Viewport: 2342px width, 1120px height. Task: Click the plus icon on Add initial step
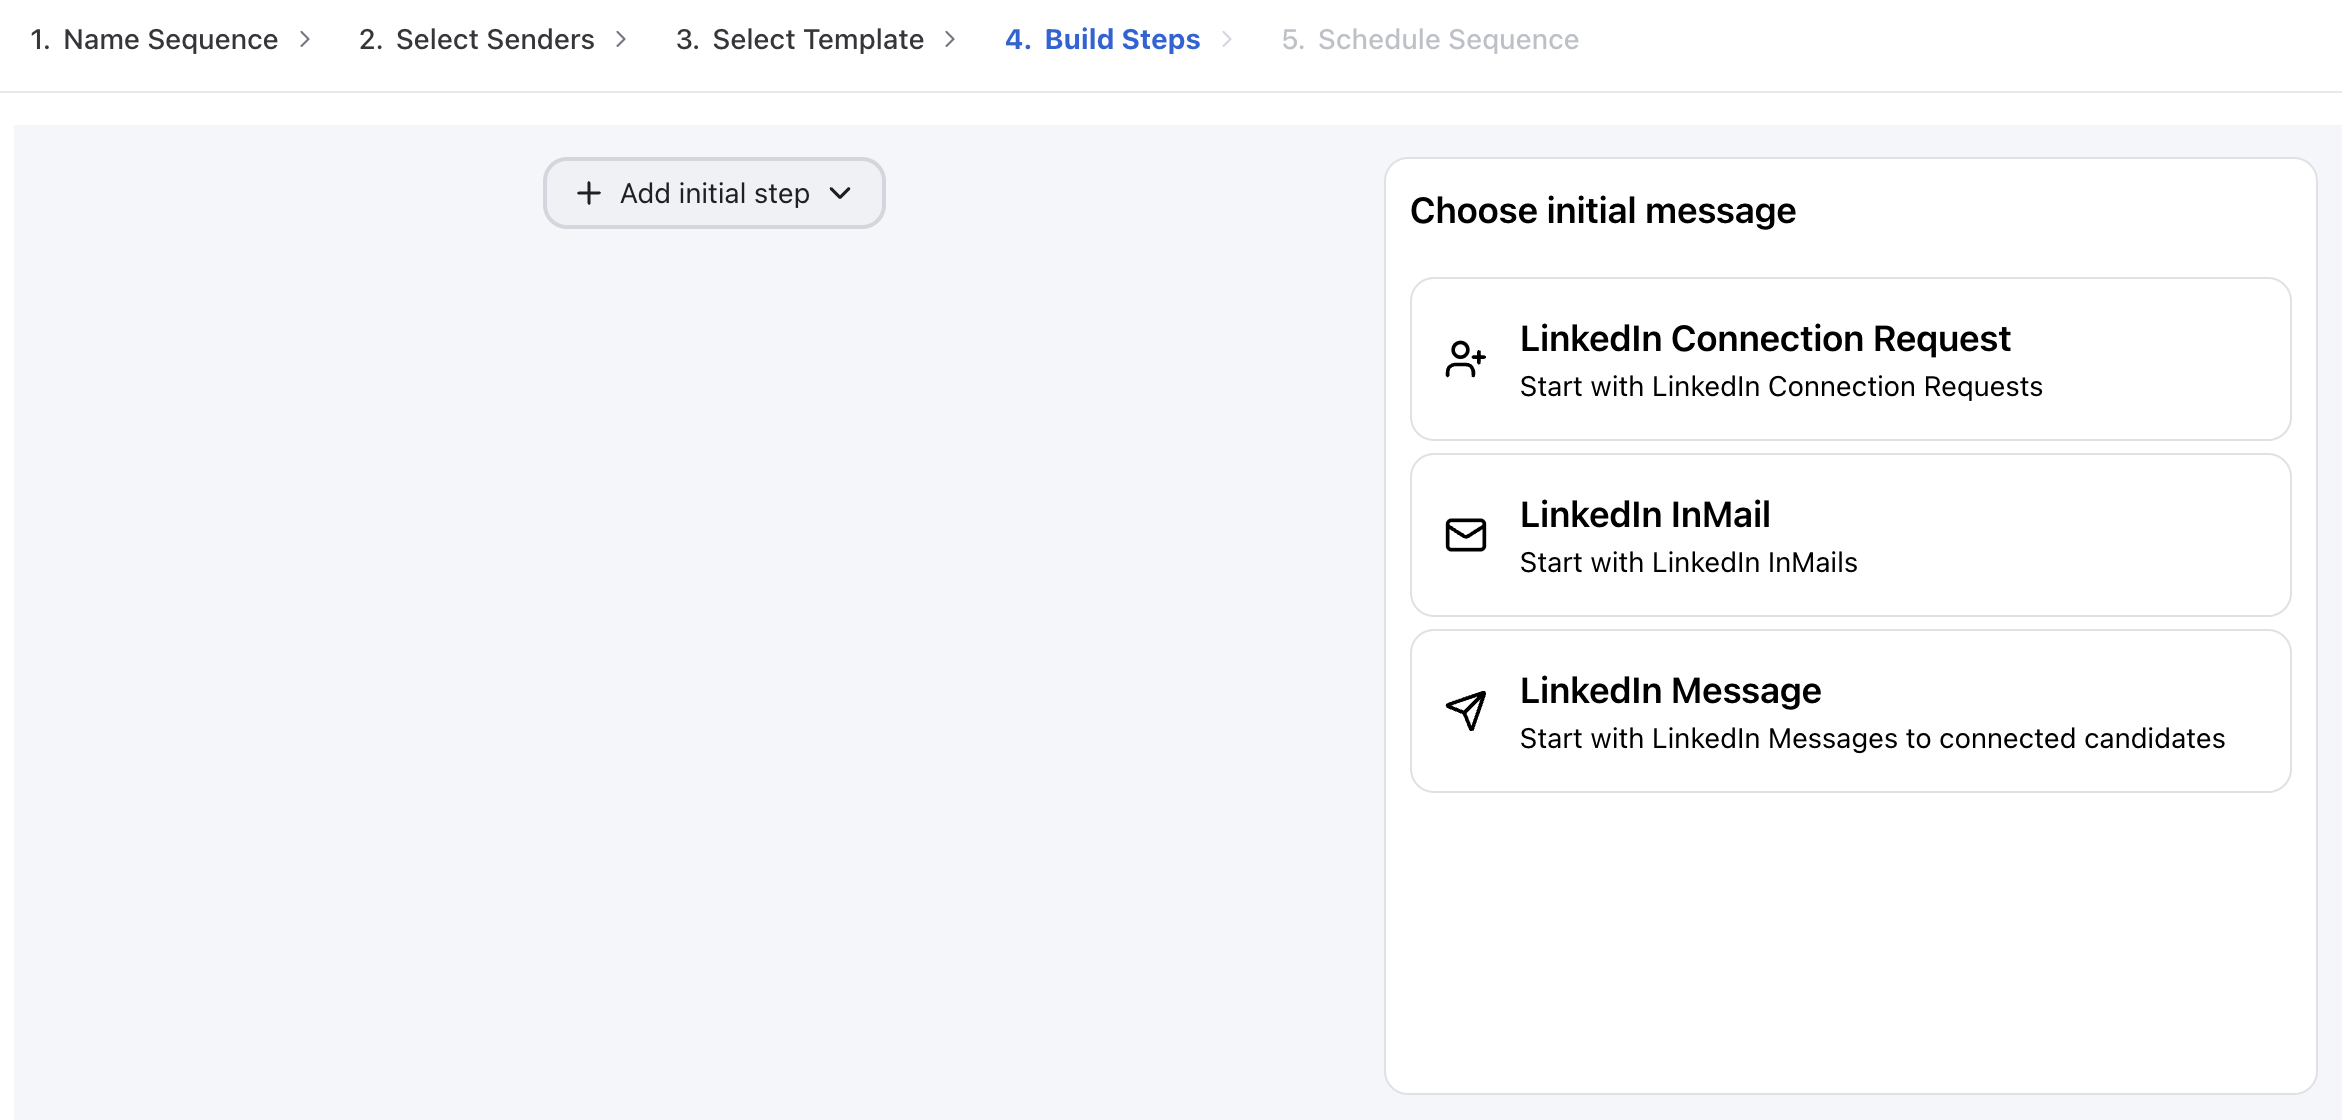[589, 193]
